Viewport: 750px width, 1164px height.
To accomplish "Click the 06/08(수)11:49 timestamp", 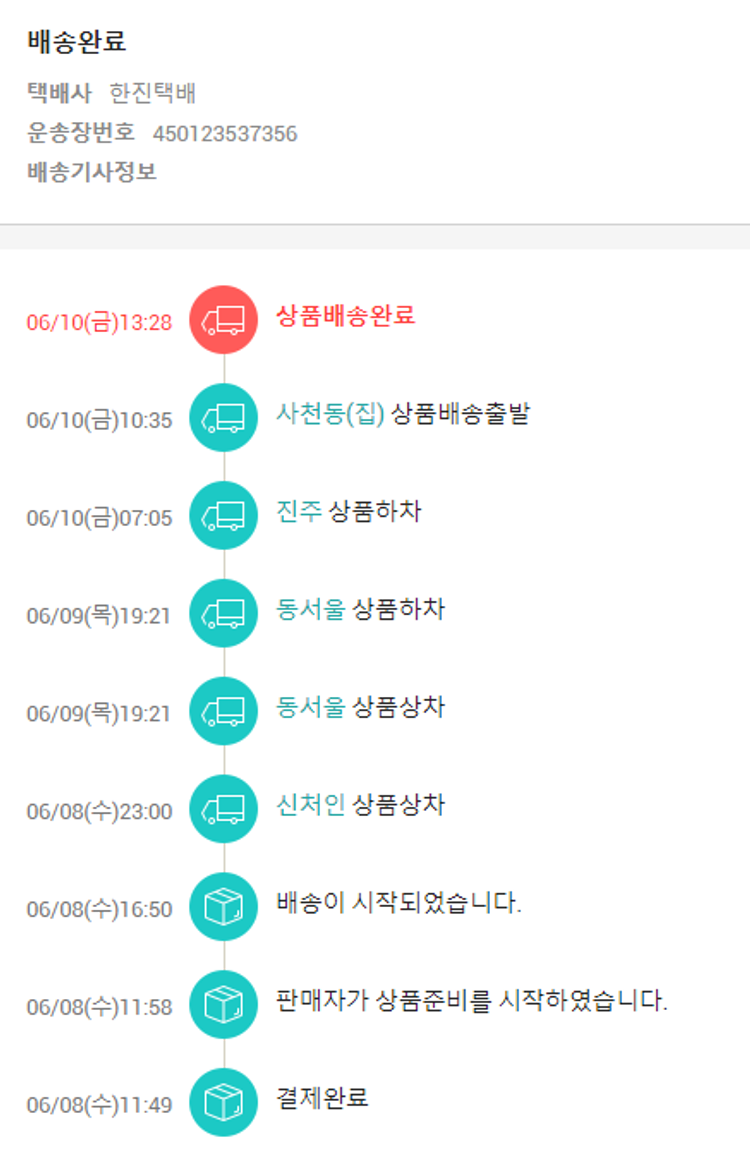I will point(99,1105).
